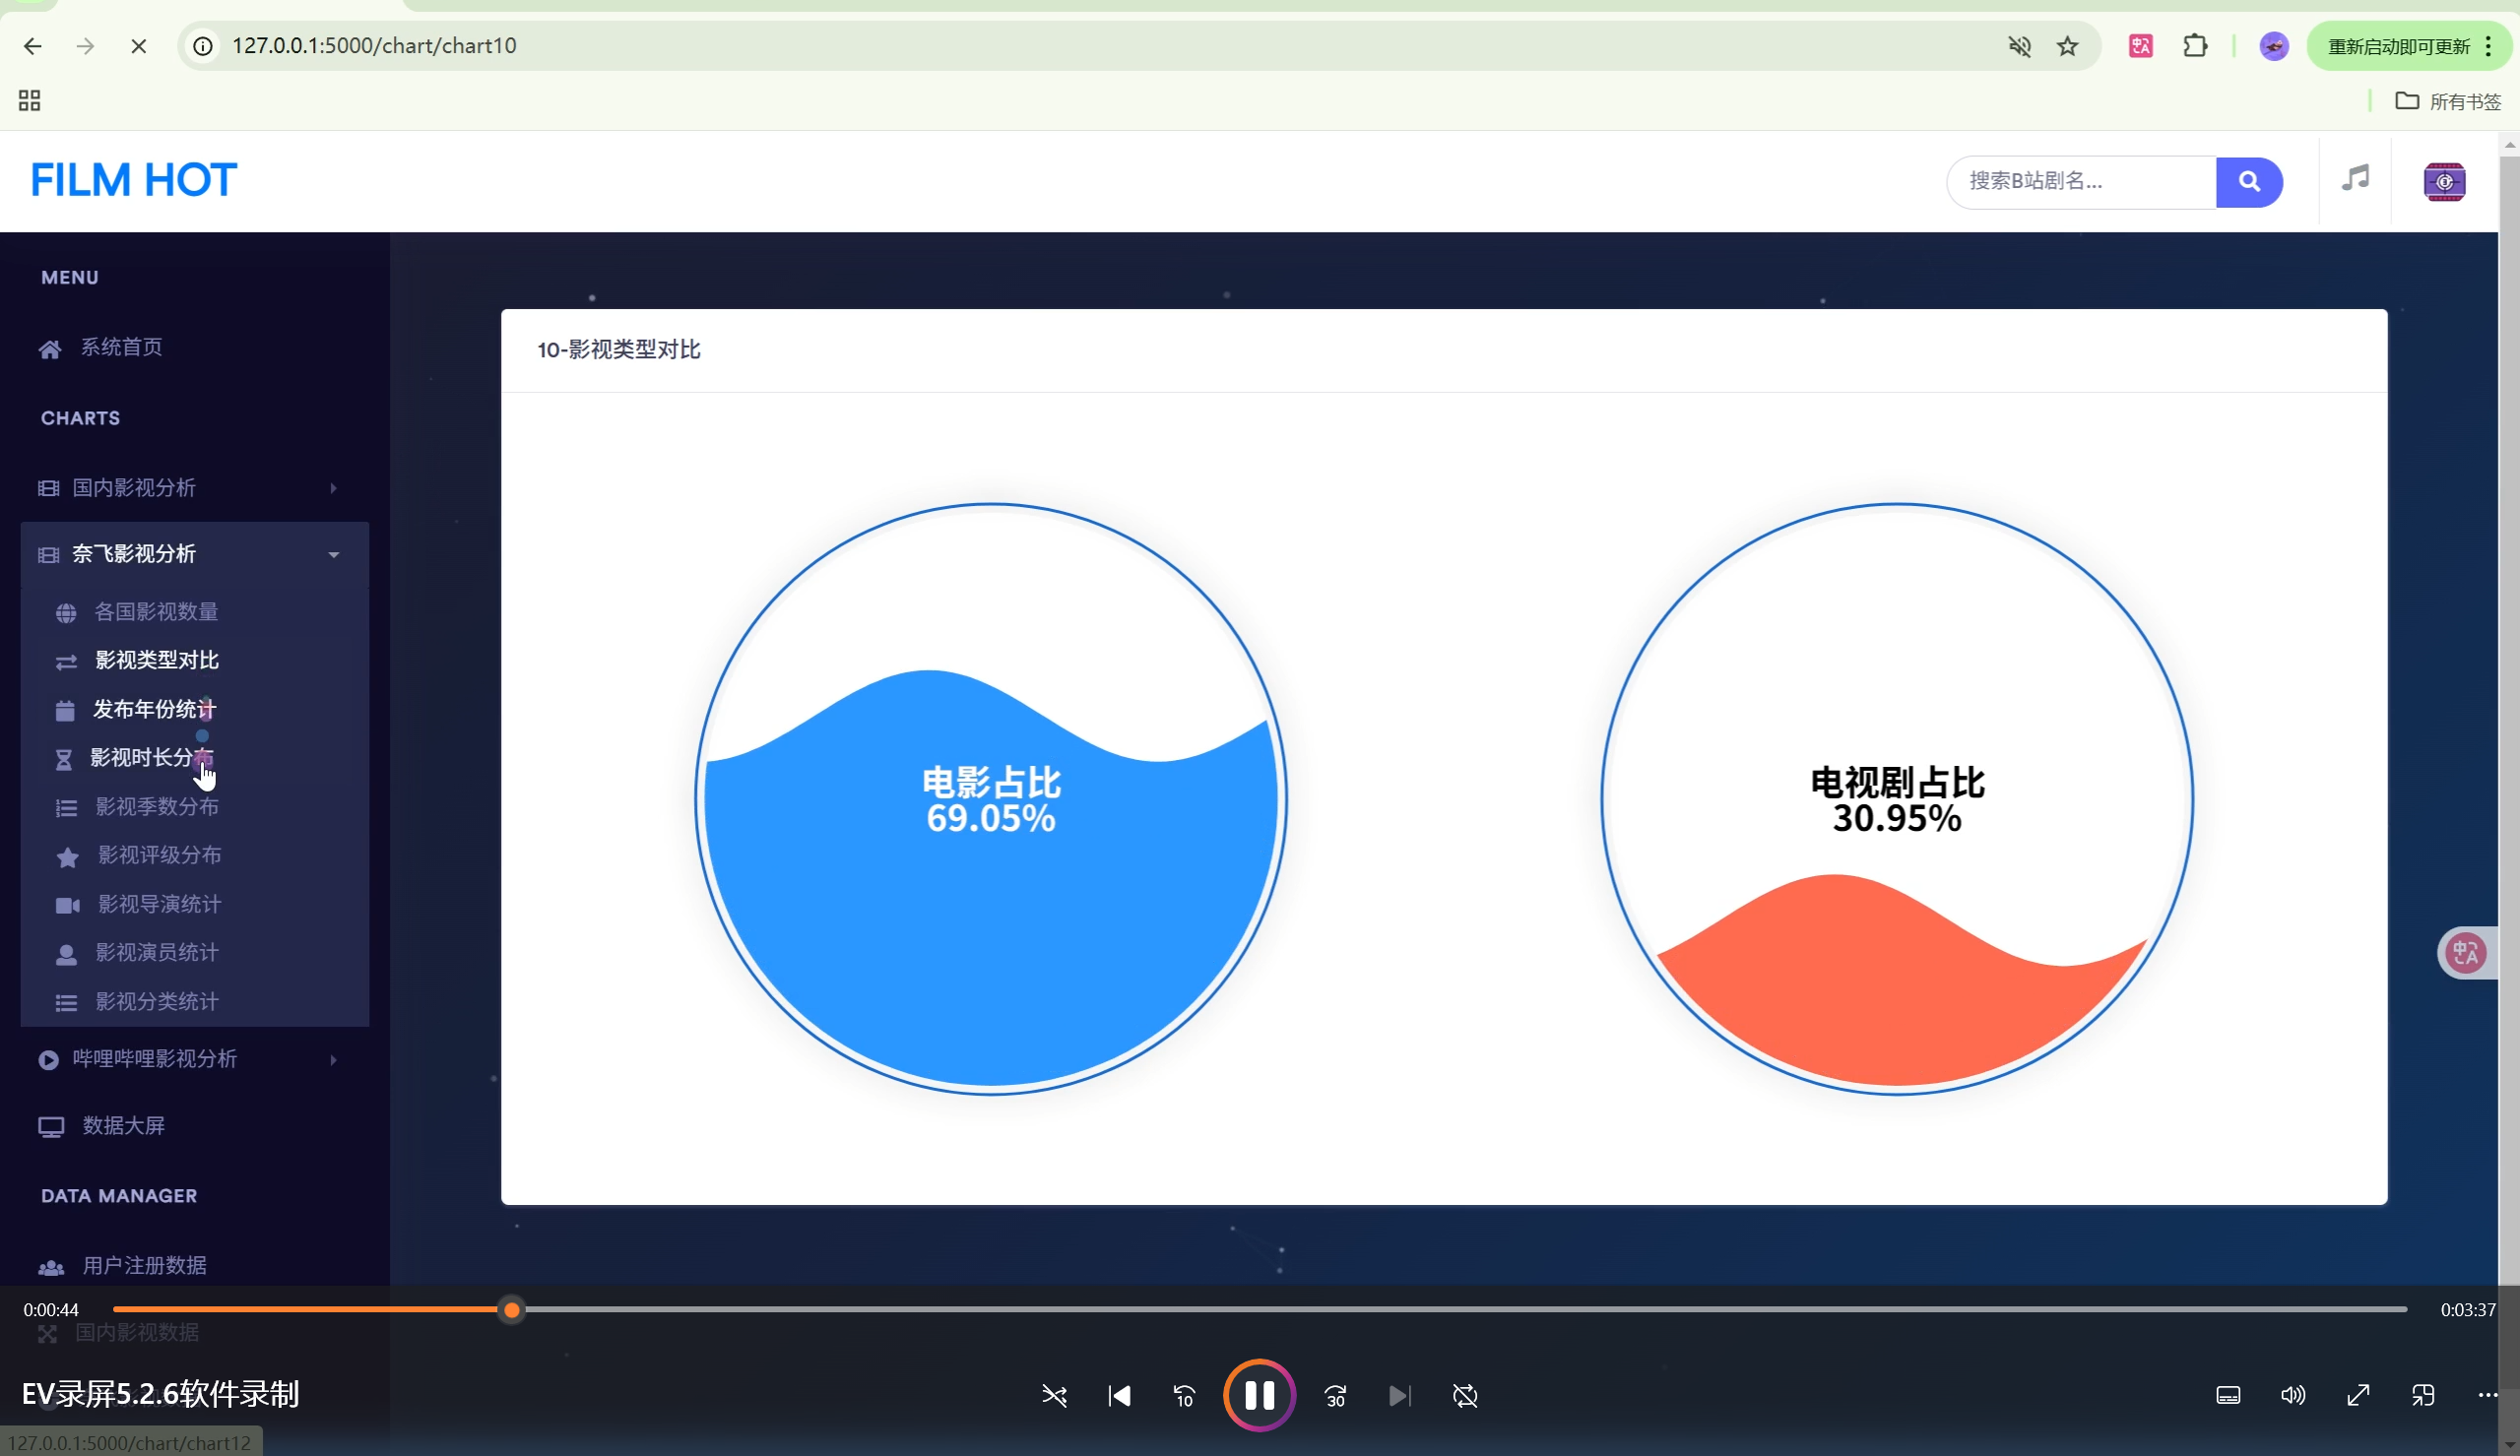Toggle repeat loop off icon
The height and width of the screenshot is (1456, 2520).
point(1465,1396)
